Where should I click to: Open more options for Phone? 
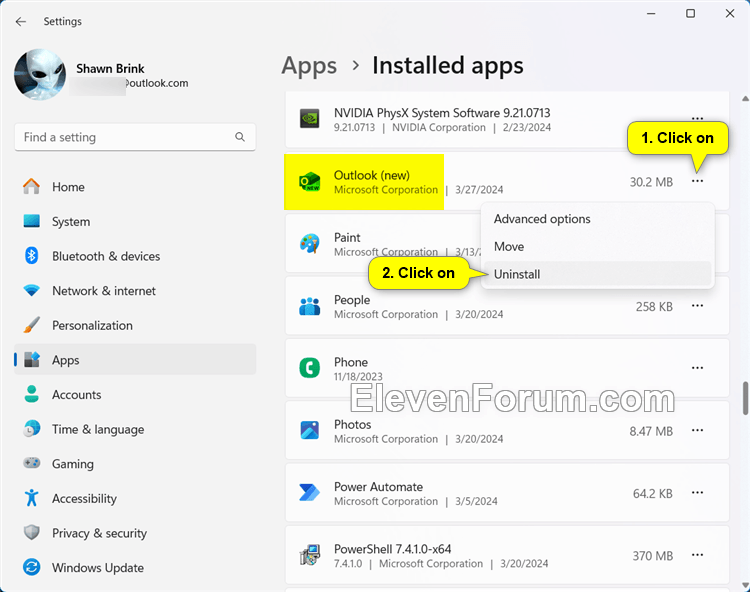(697, 368)
